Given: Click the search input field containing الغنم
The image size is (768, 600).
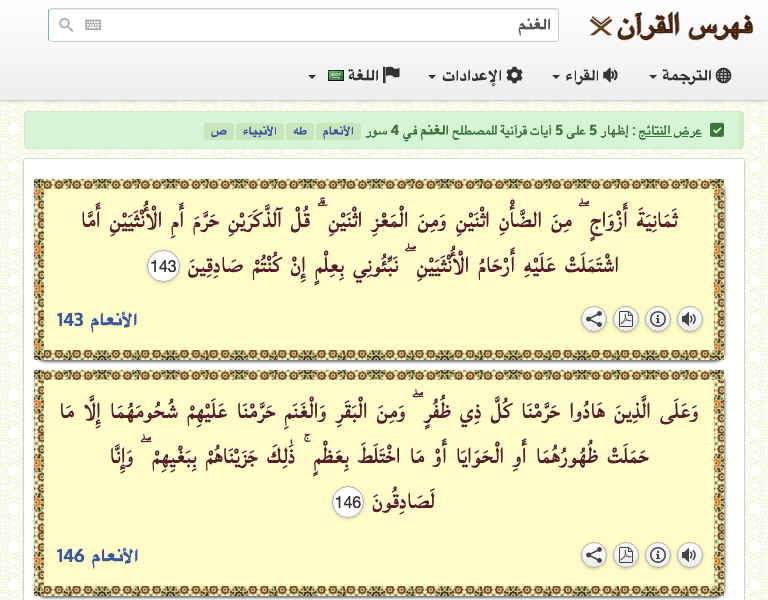Looking at the screenshot, I should (303, 25).
